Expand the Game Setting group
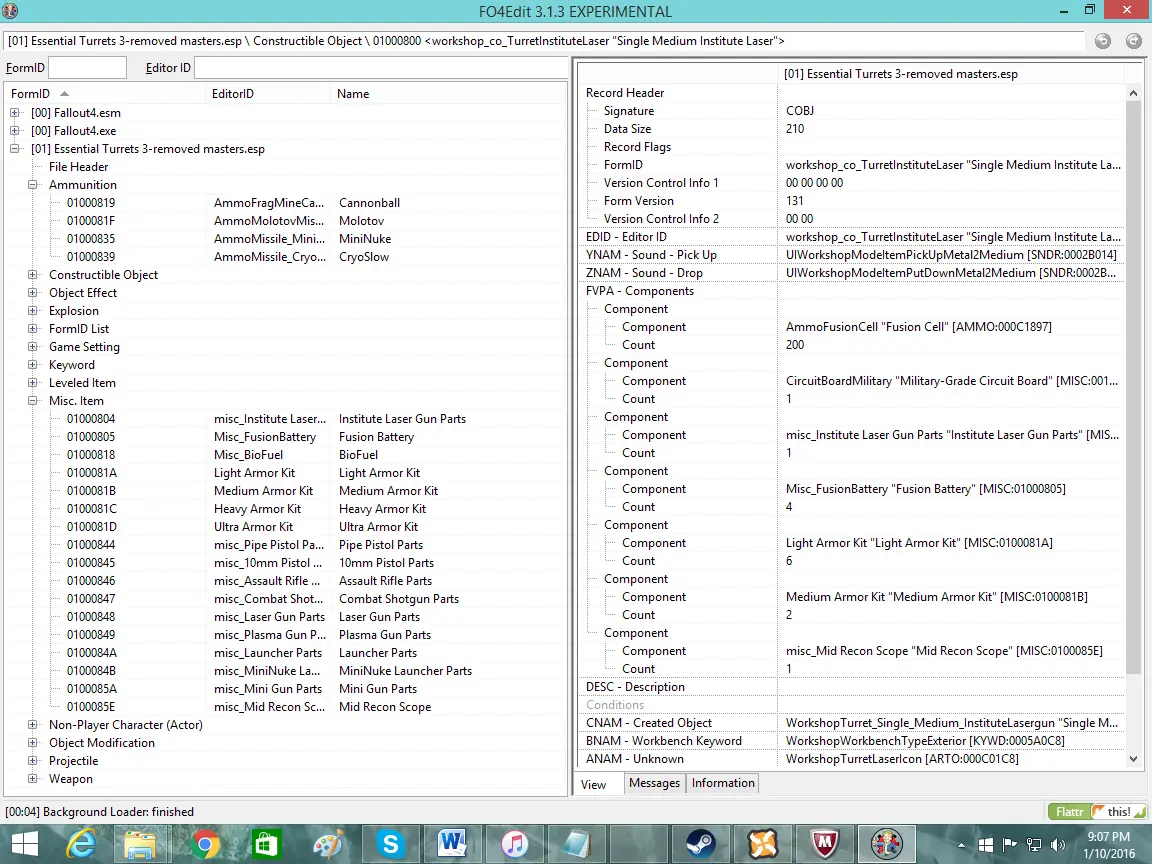This screenshot has width=1152, height=864. click(x=32, y=346)
